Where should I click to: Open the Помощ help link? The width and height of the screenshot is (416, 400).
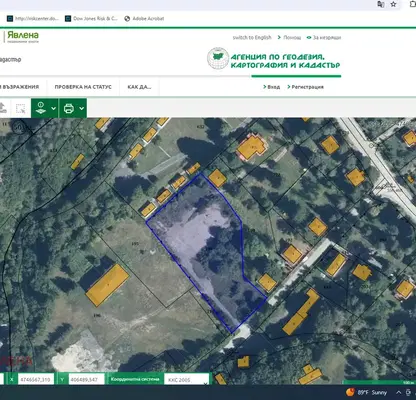pos(289,37)
